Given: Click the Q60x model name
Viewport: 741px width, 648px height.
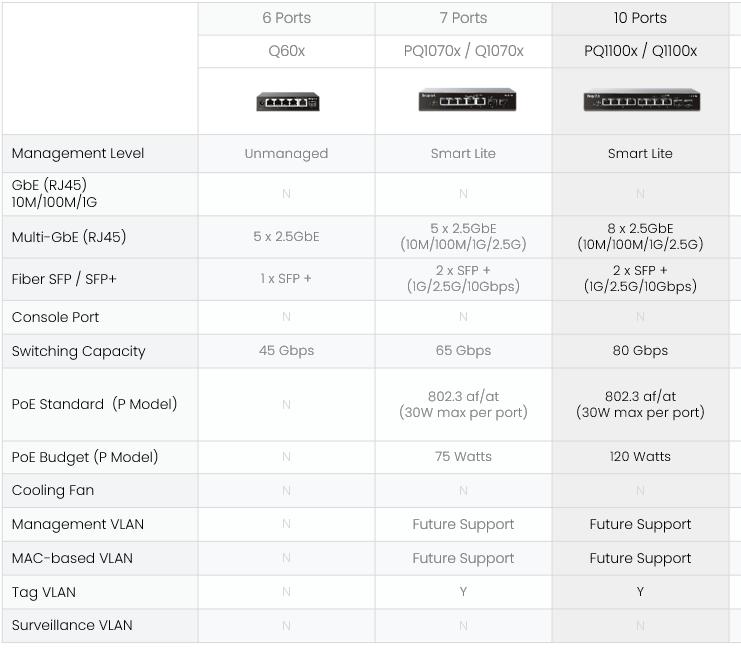Looking at the screenshot, I should (x=287, y=51).
